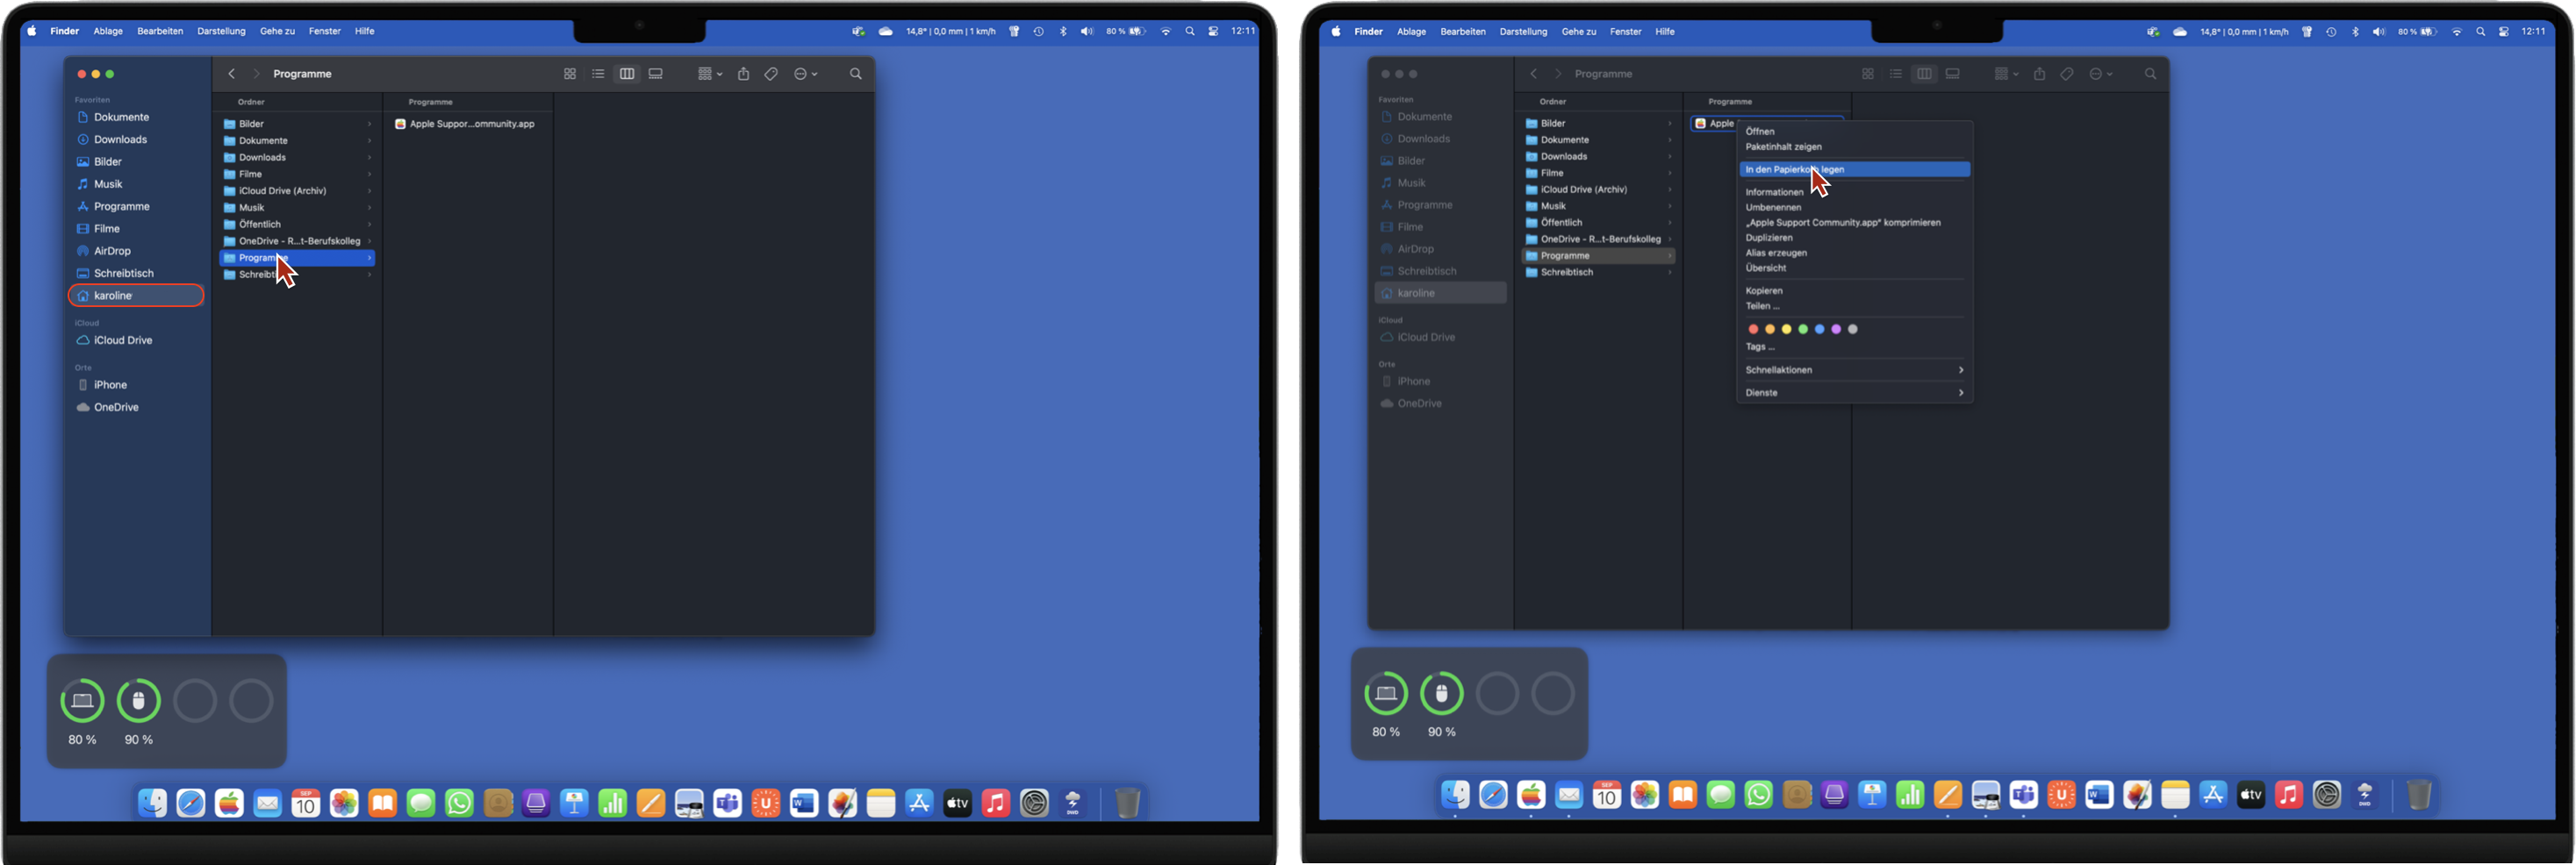Launch Photos from the left screenshot's Dock
The width and height of the screenshot is (2576, 865).
tap(344, 802)
